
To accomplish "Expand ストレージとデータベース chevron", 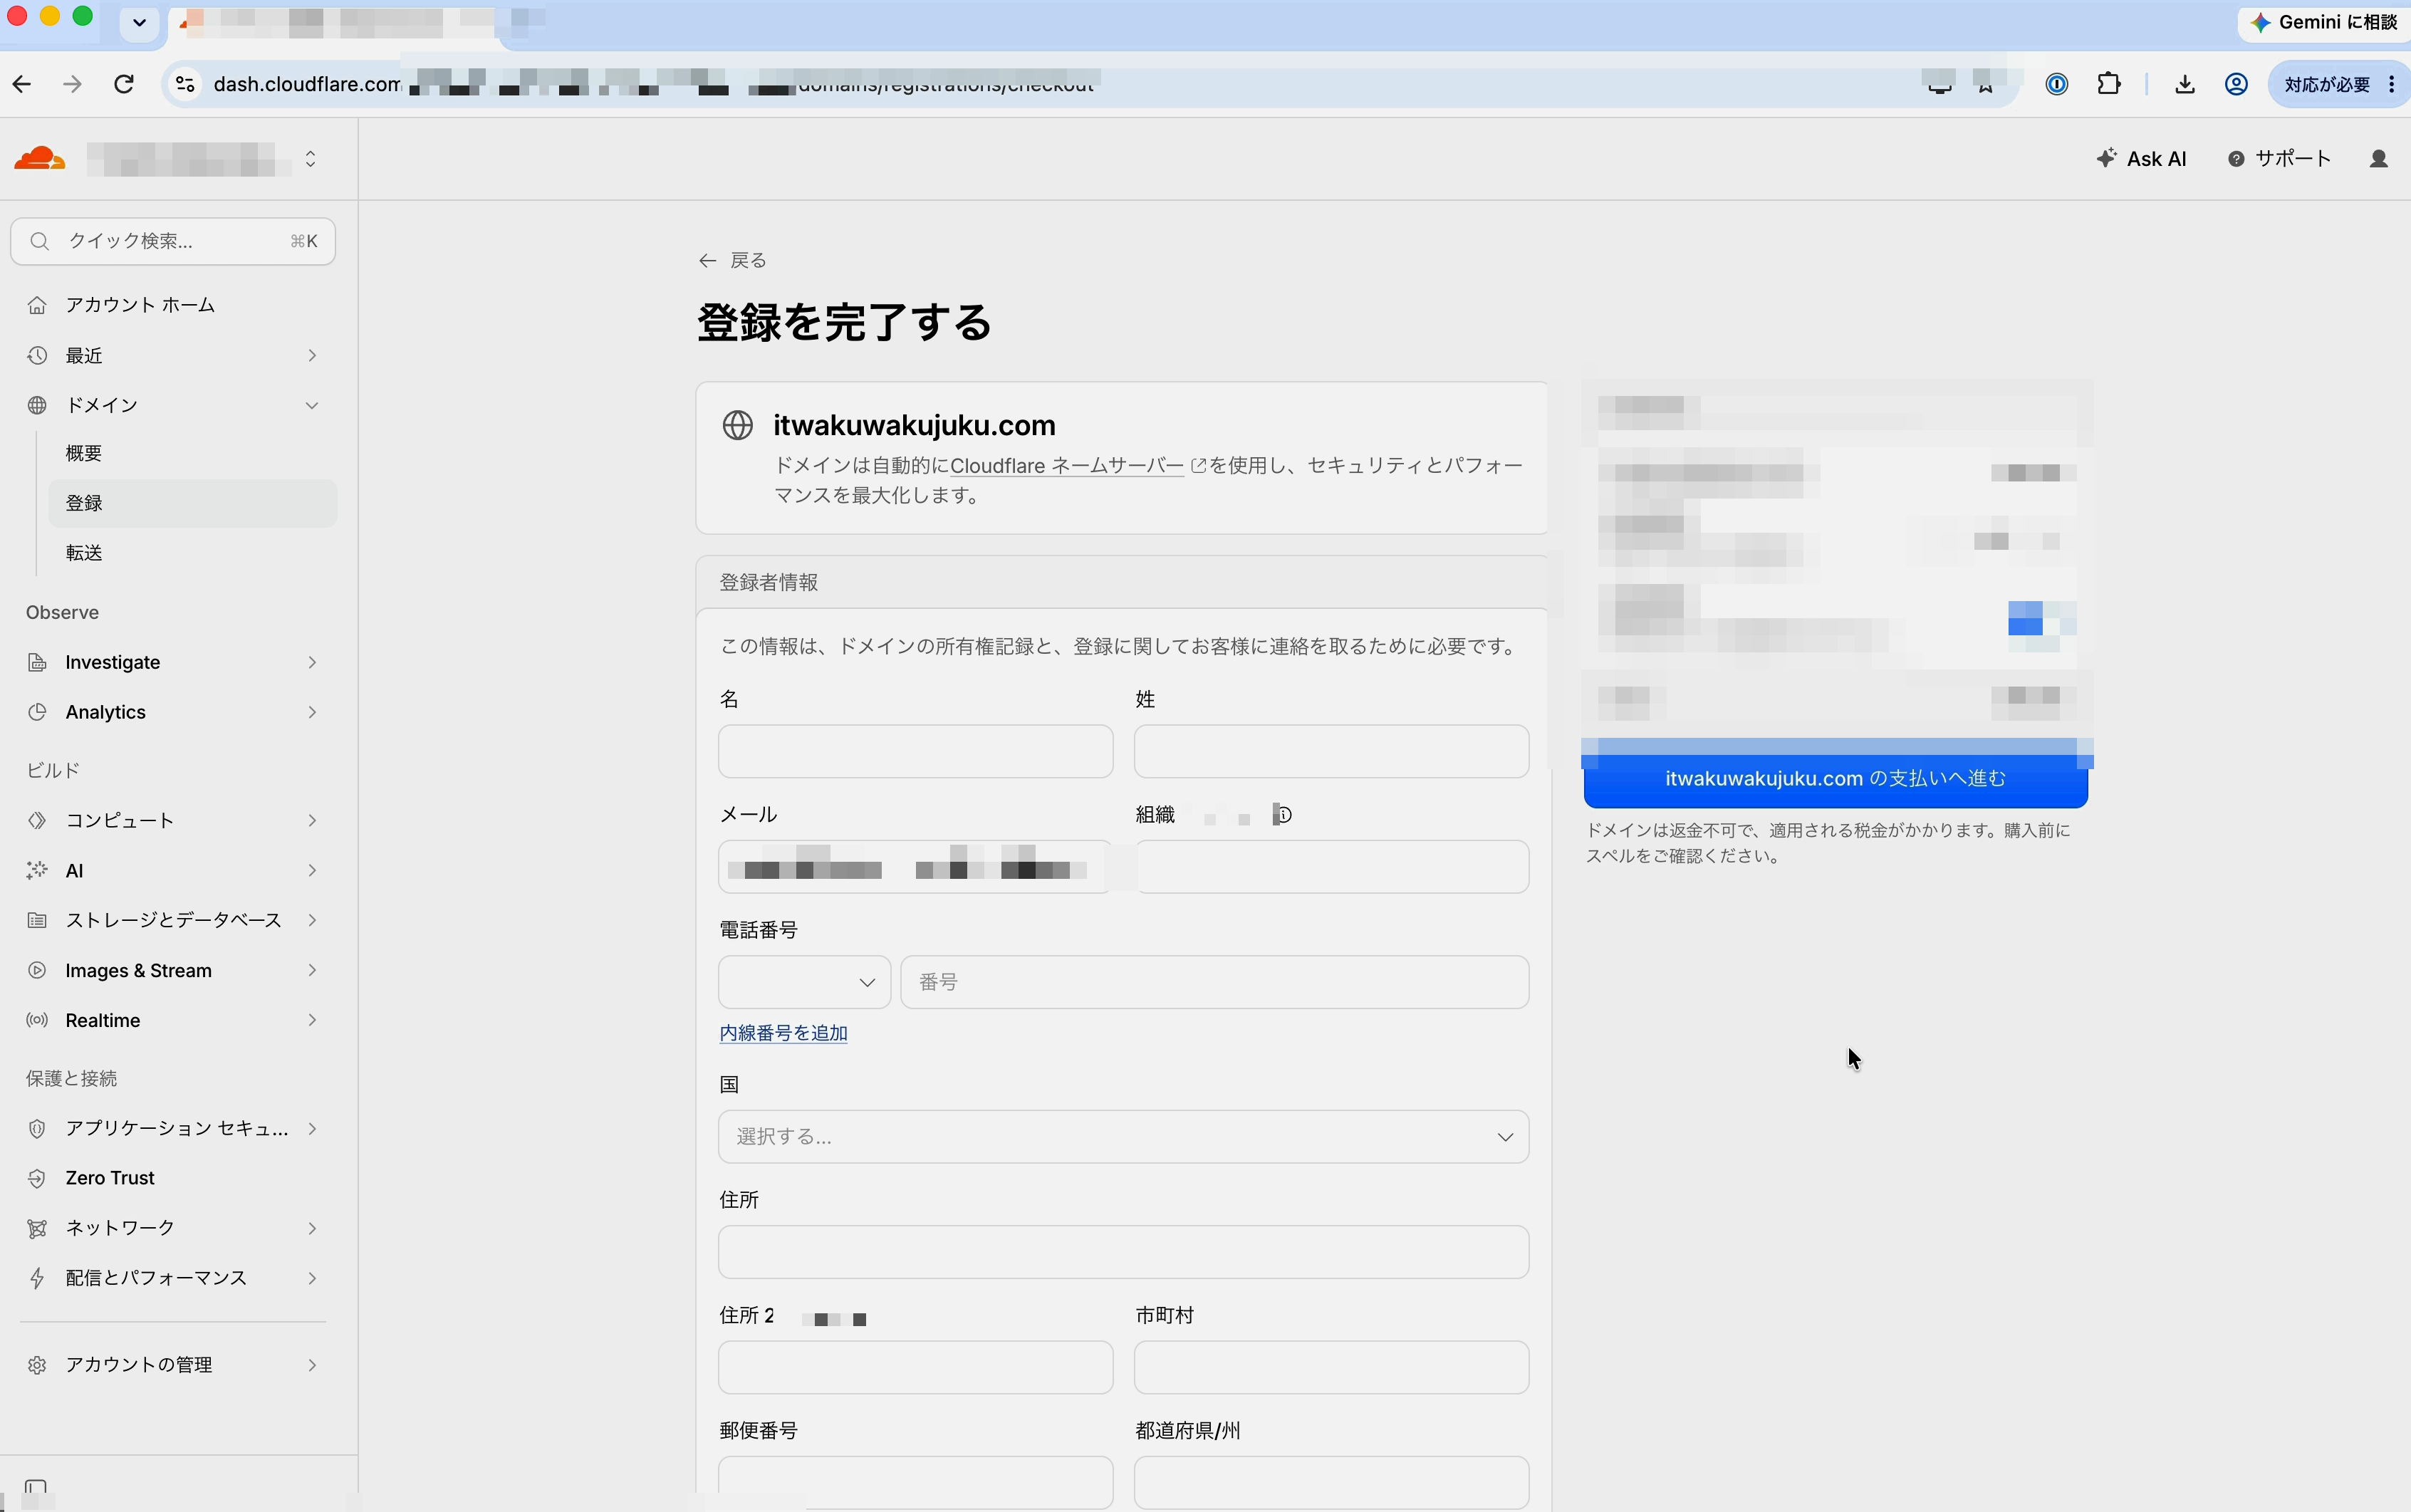I will 312,920.
